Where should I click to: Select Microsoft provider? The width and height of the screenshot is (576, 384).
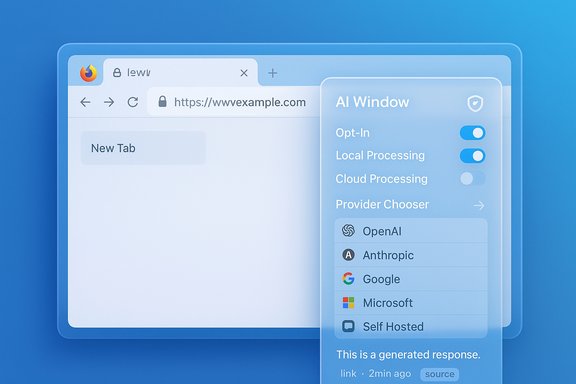(x=411, y=303)
